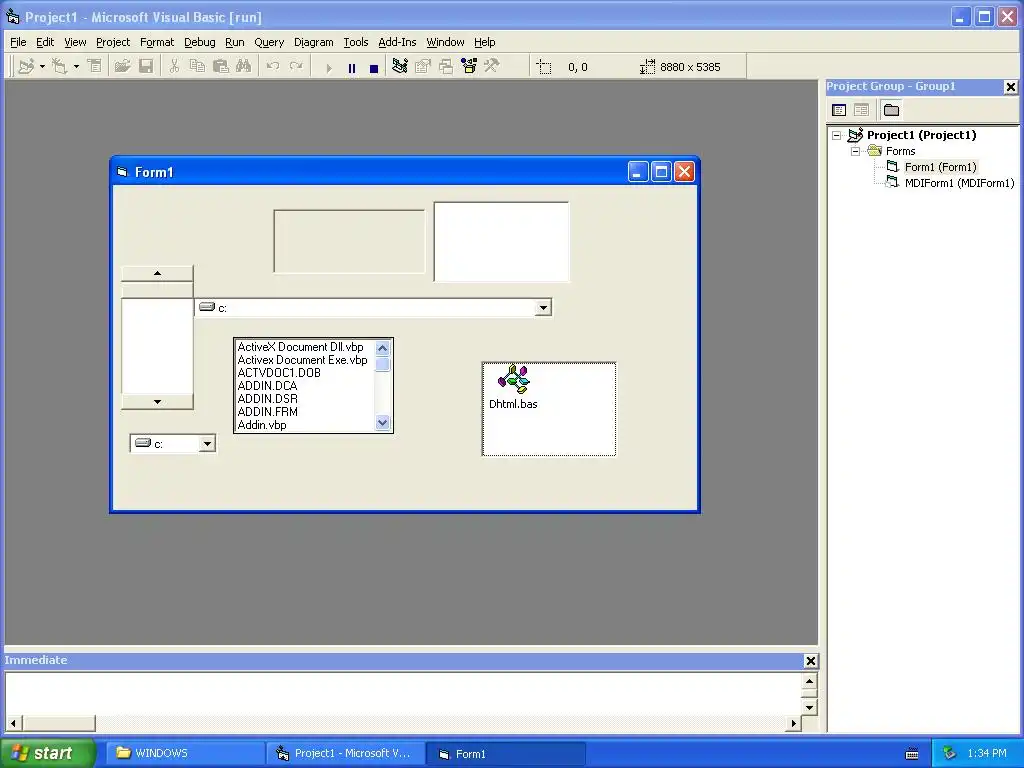1024x768 pixels.
Task: Open the Form Layout Window icon
Action: pyautogui.click(x=446, y=67)
